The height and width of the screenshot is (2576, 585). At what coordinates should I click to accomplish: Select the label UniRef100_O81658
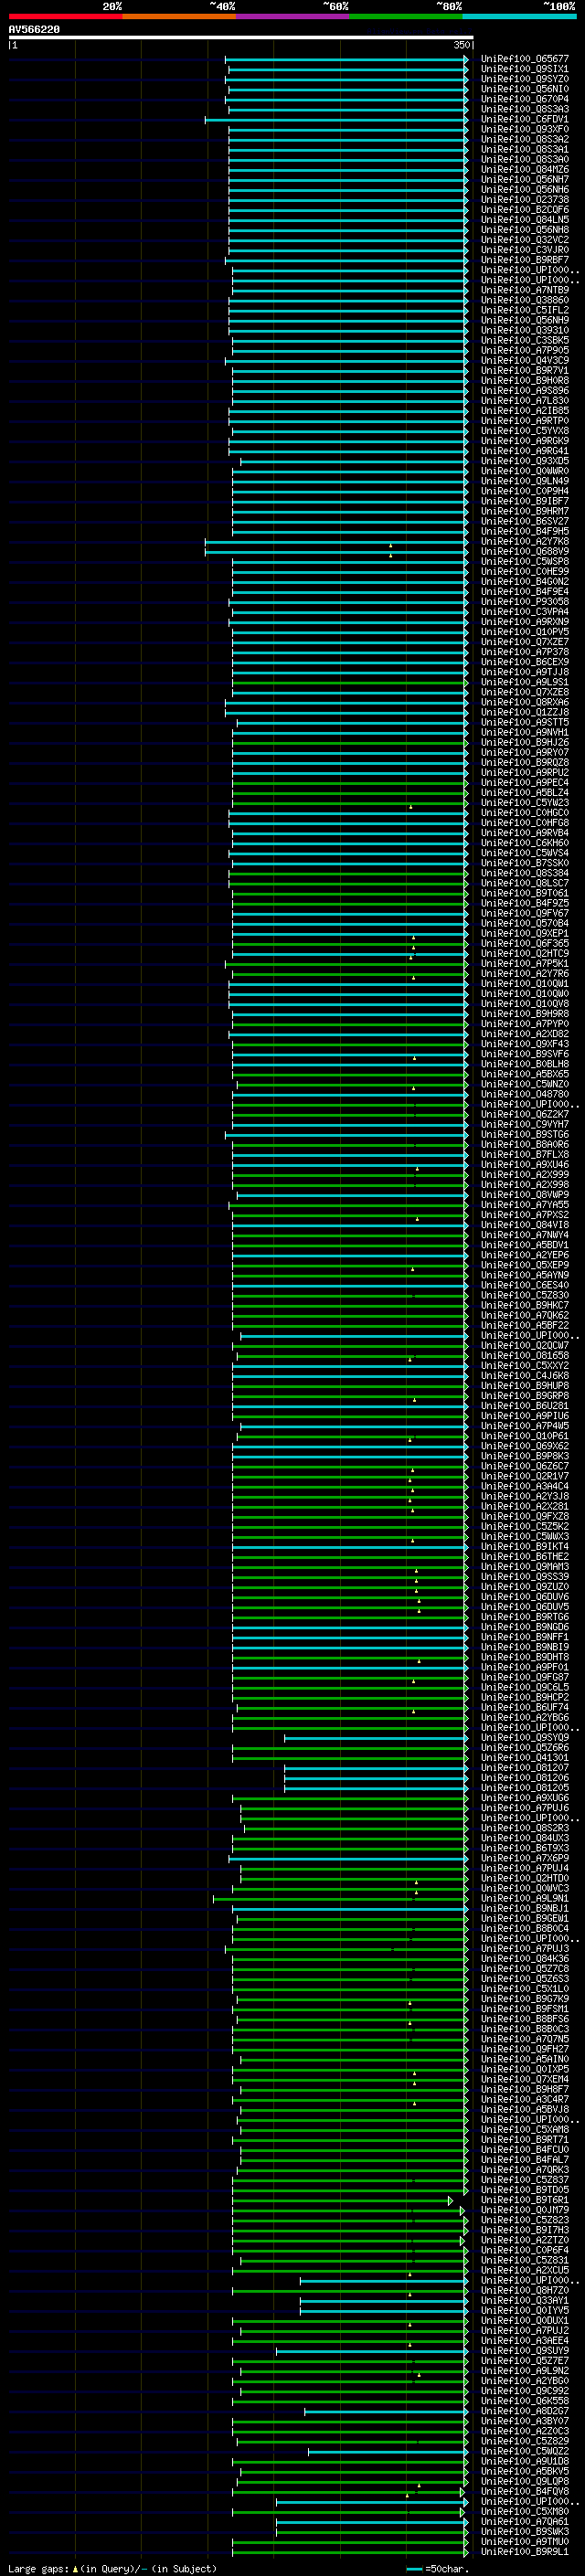(x=525, y=1356)
